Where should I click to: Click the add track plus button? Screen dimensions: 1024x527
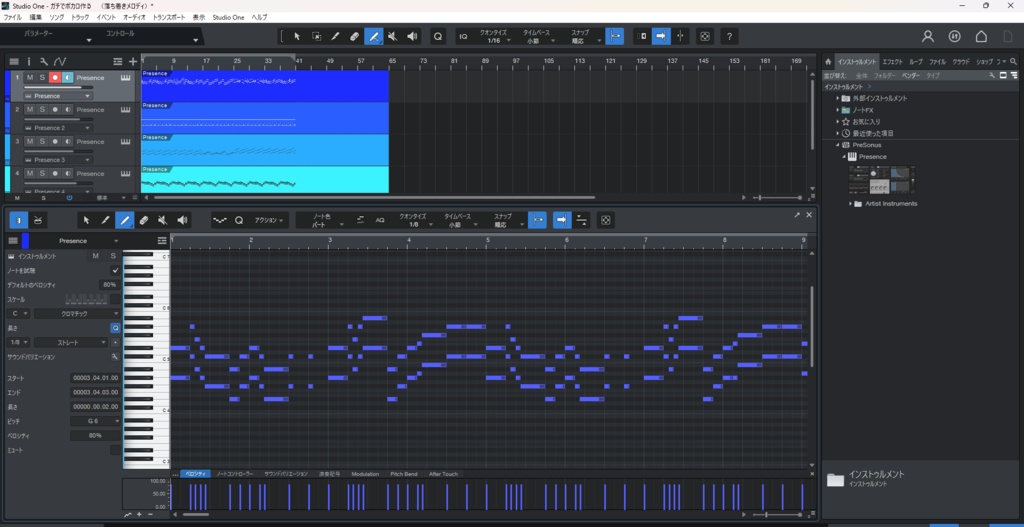(133, 61)
